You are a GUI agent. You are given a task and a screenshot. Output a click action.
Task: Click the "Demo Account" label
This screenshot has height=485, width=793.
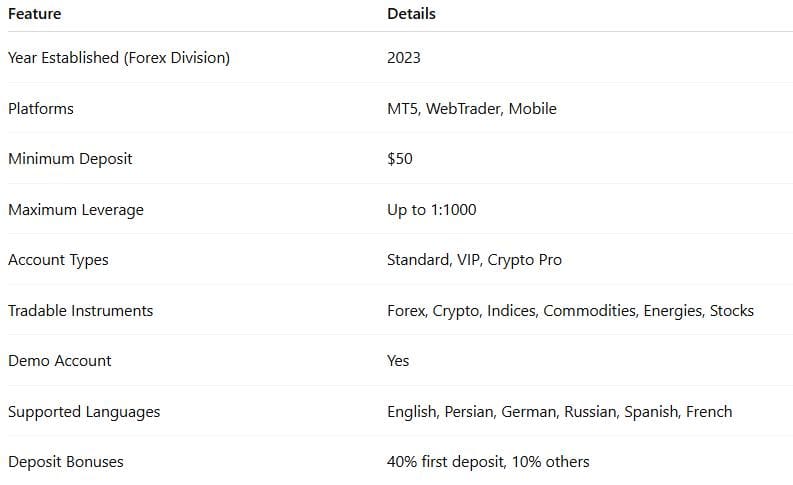pos(60,361)
